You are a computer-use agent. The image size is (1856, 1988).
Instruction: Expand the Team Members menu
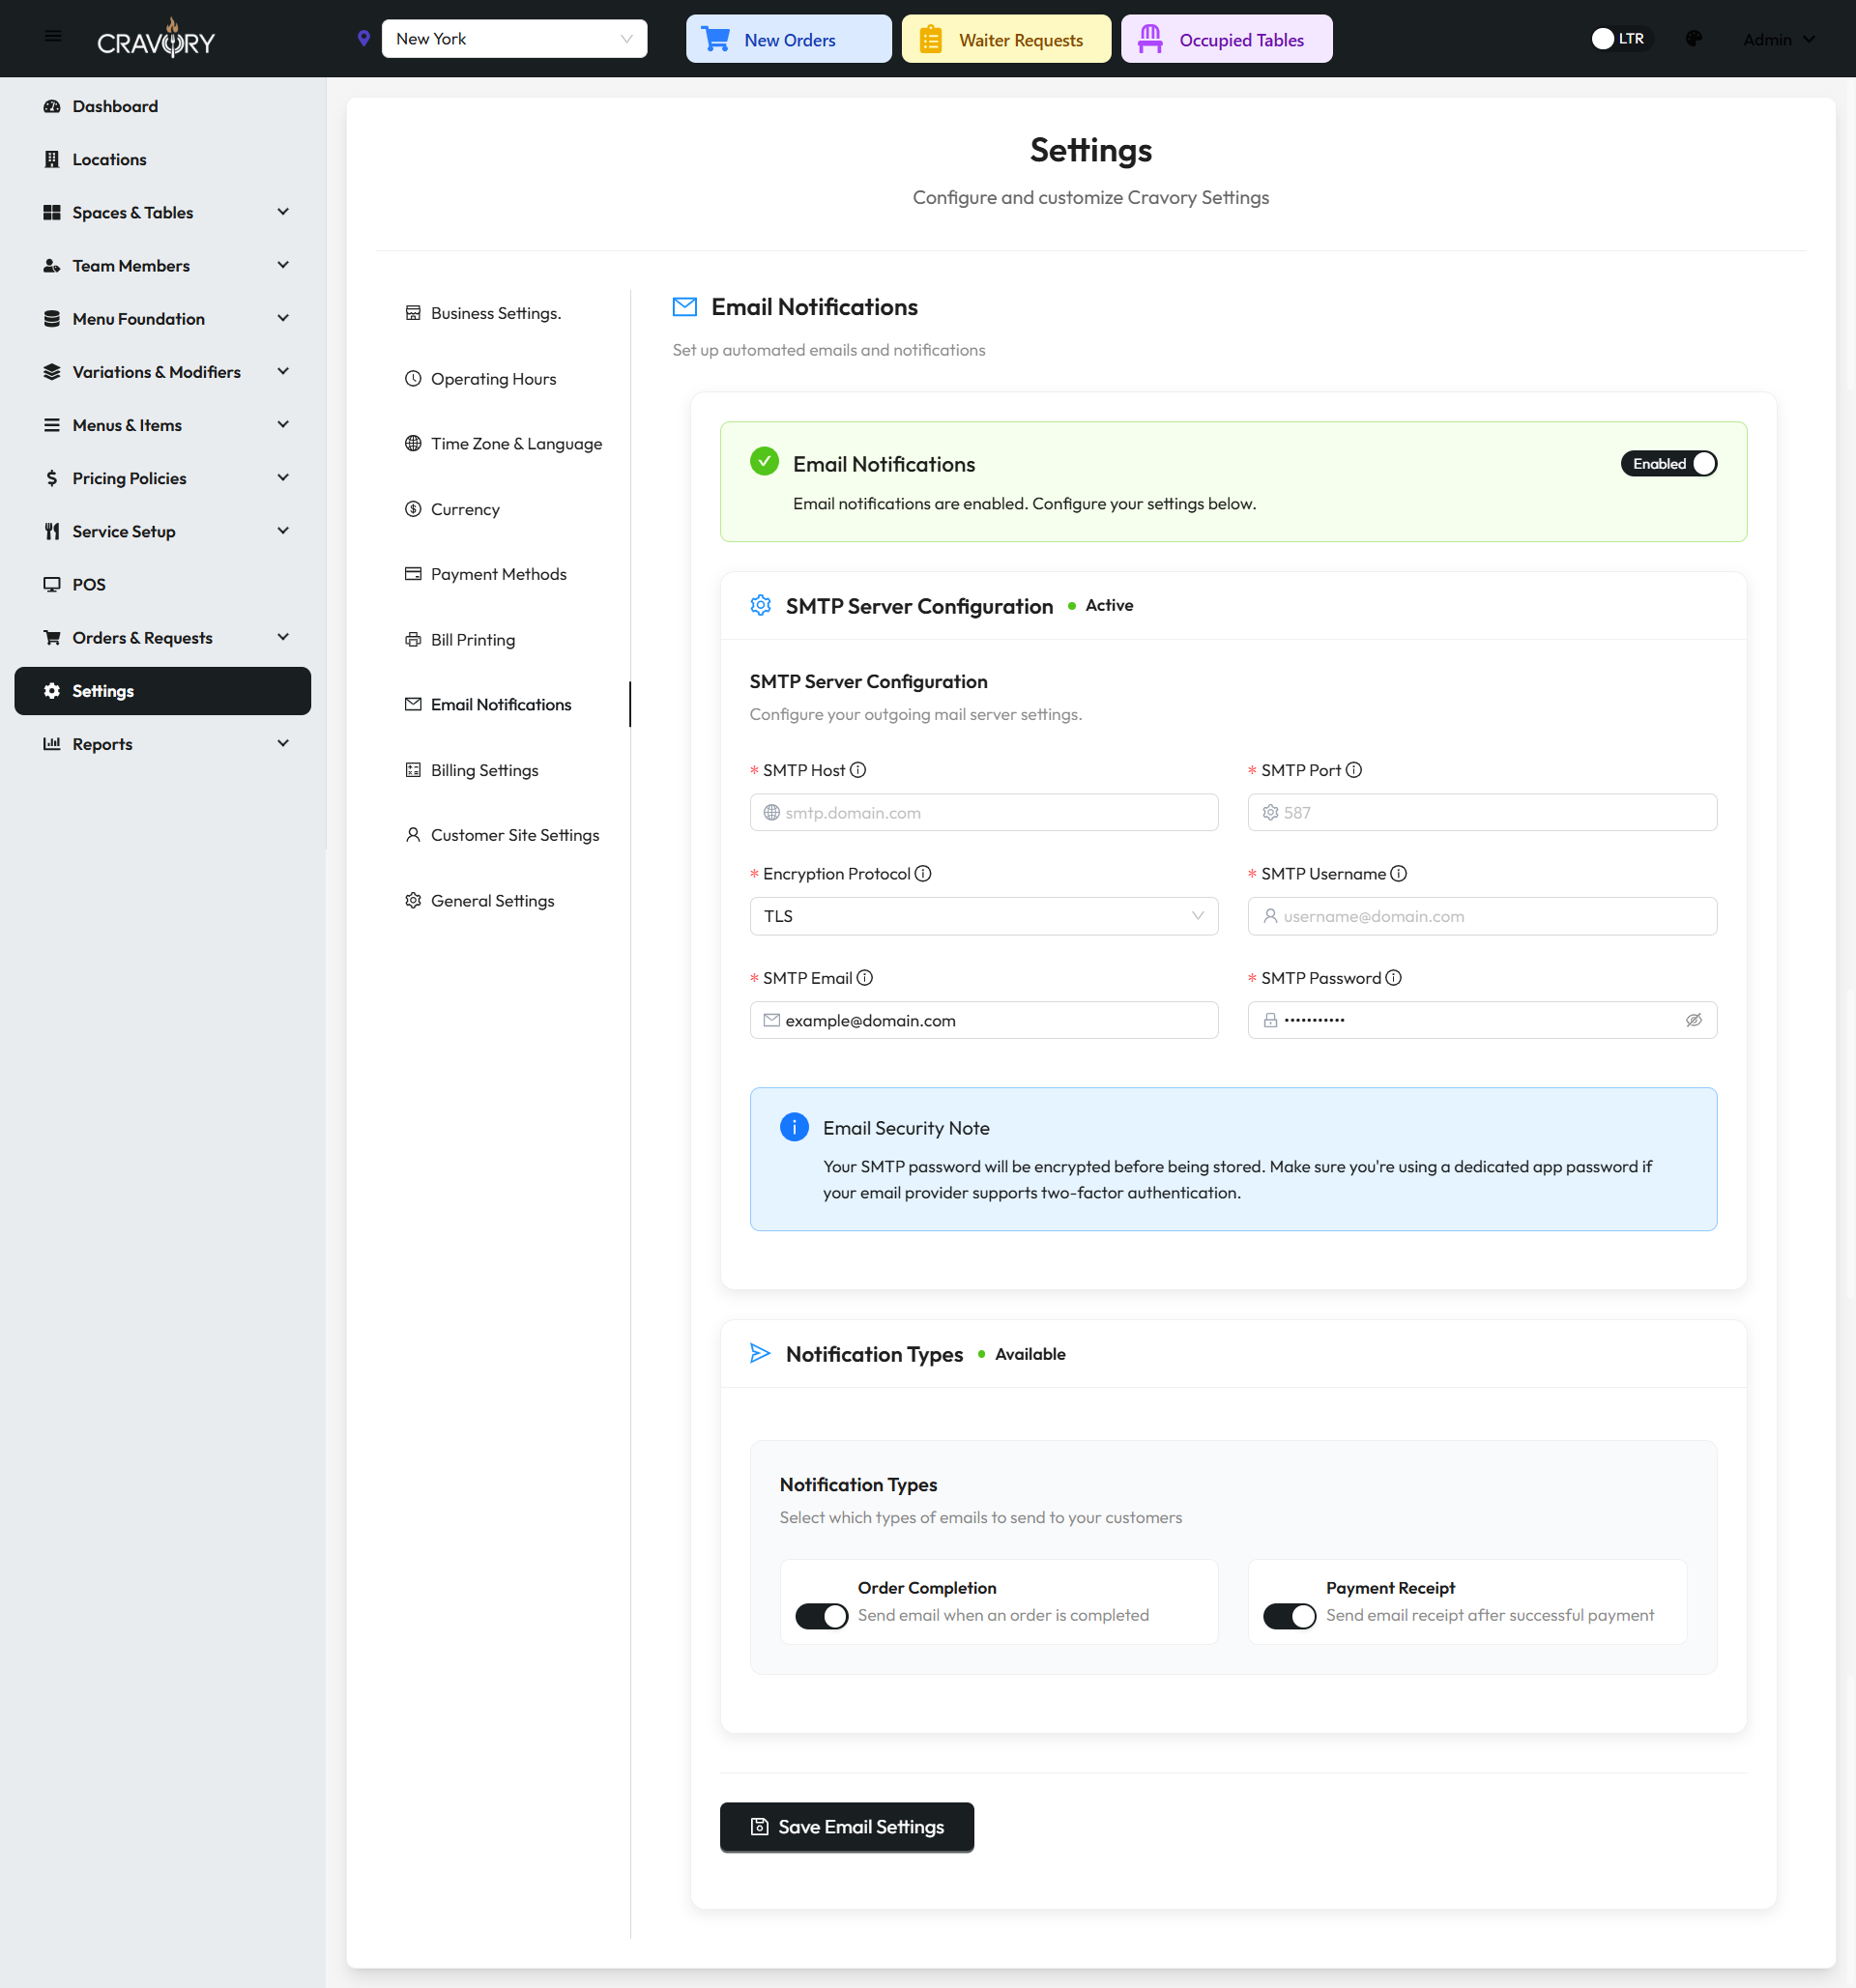pyautogui.click(x=163, y=266)
